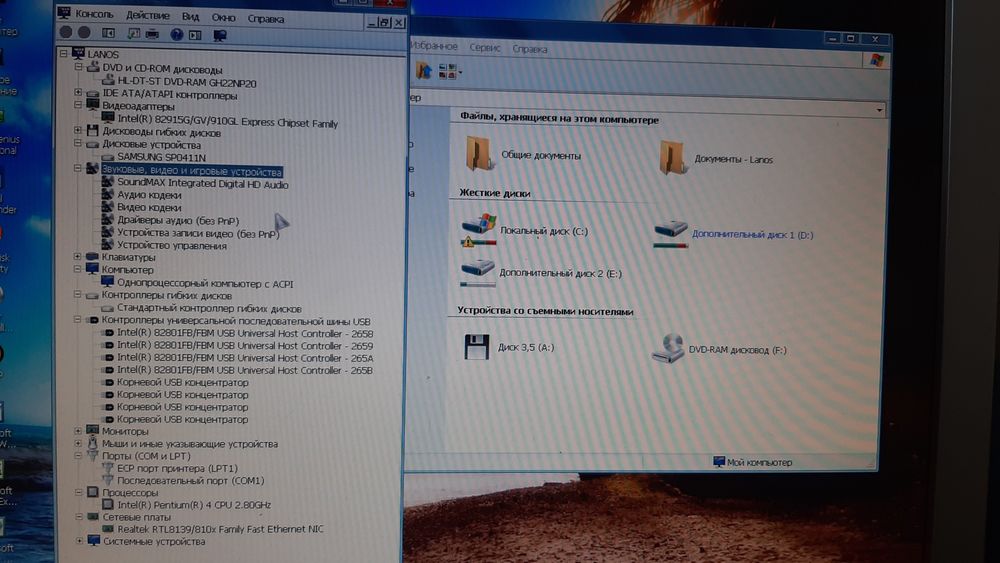The width and height of the screenshot is (1000, 563).
Task: Click the Файлы, хранящиеся на этом компьютере header
Action: [559, 118]
